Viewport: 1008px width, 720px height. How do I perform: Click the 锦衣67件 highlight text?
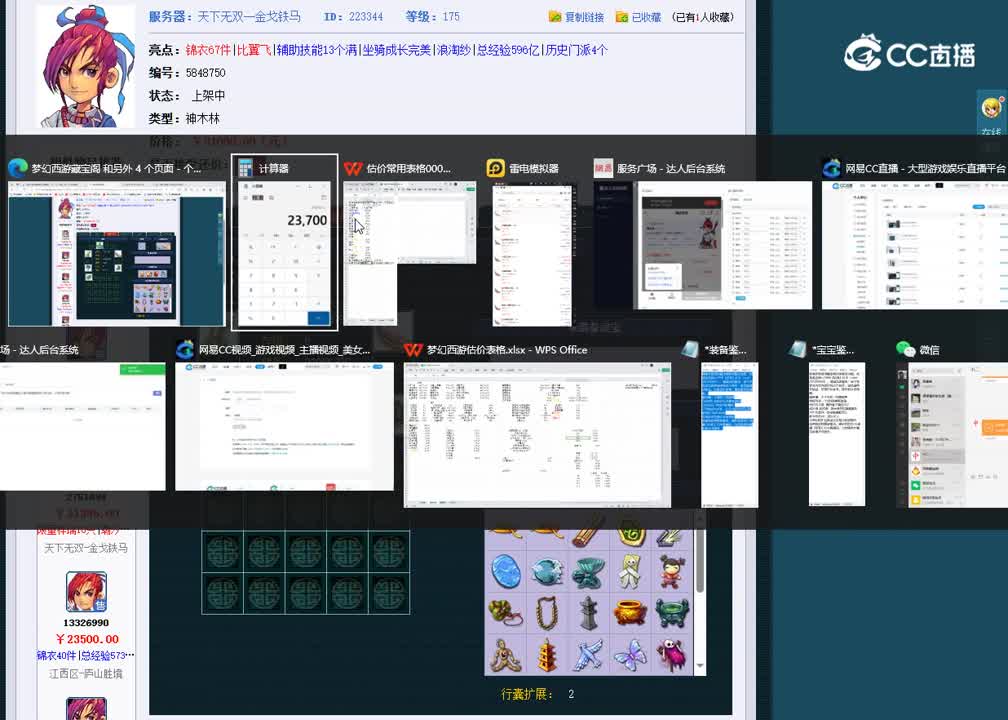pos(208,50)
